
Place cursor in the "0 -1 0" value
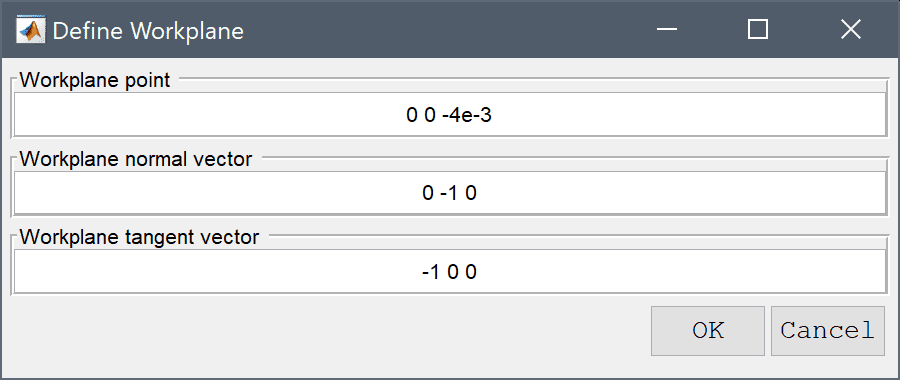(449, 193)
